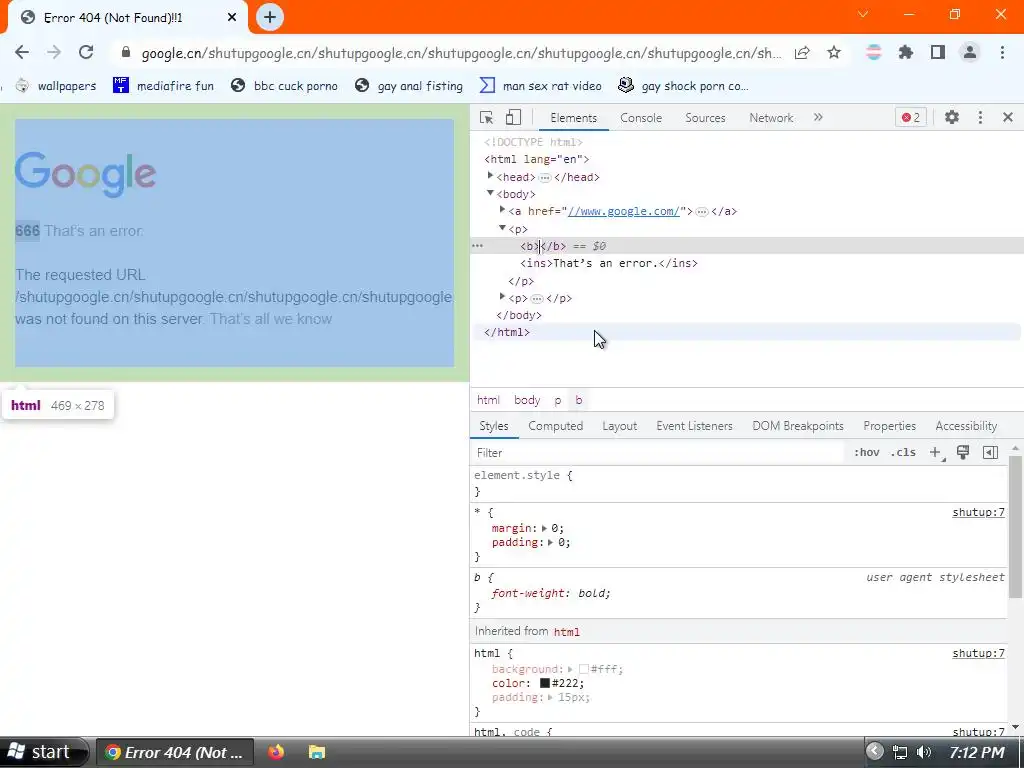
Task: Click the //www.google.com/ href link
Action: [x=624, y=212]
